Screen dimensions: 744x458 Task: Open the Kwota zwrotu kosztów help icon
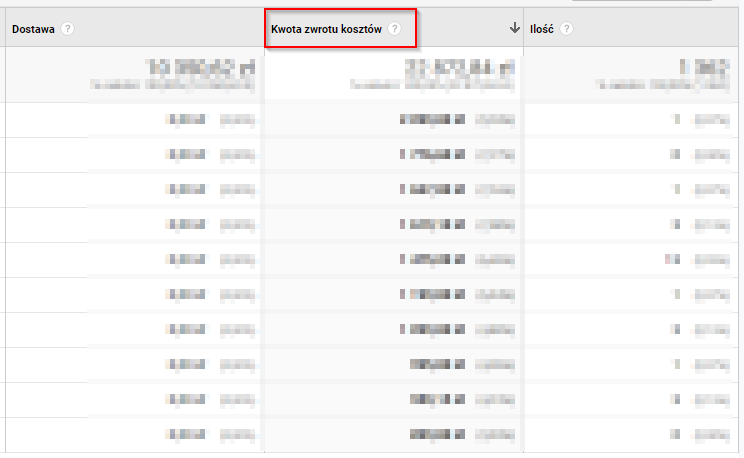click(x=394, y=29)
